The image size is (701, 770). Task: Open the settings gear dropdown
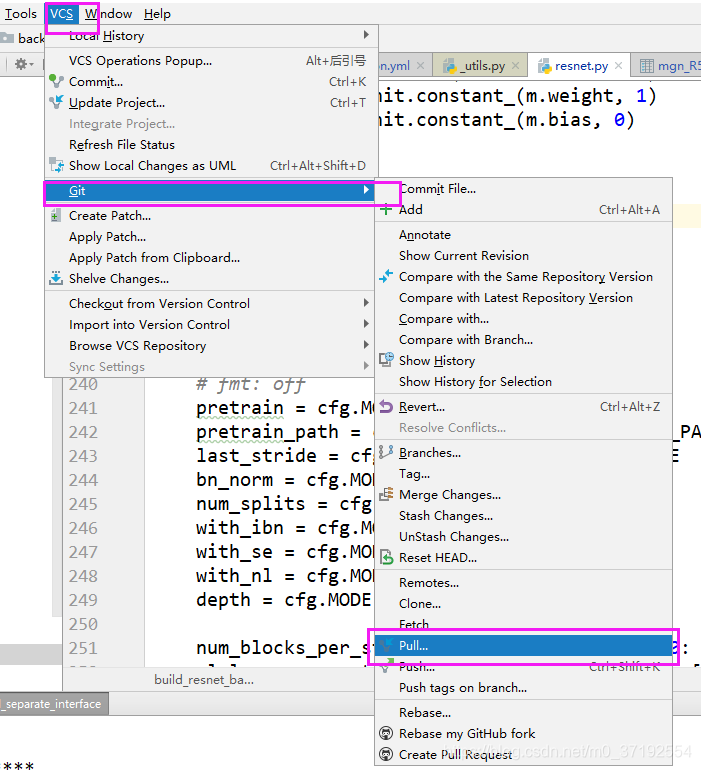coord(23,64)
